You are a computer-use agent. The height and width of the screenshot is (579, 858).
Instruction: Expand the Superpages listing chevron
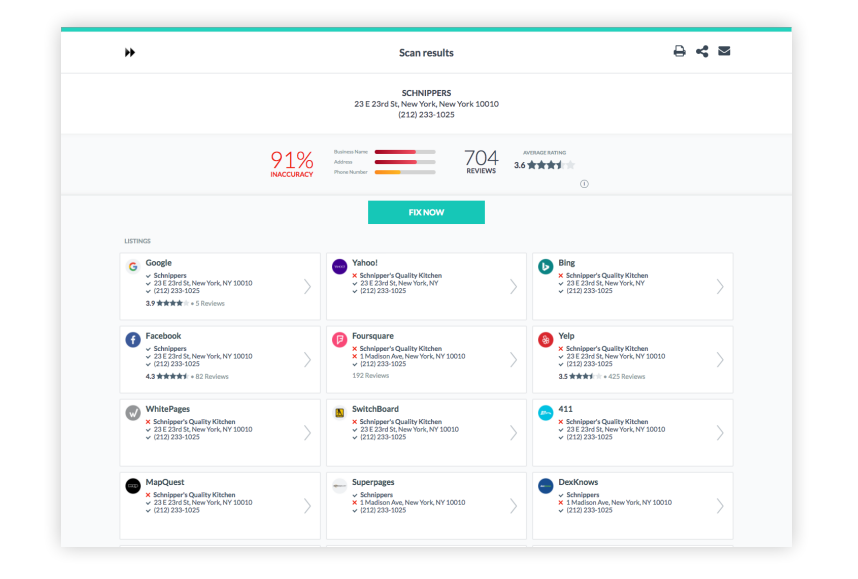(x=513, y=506)
